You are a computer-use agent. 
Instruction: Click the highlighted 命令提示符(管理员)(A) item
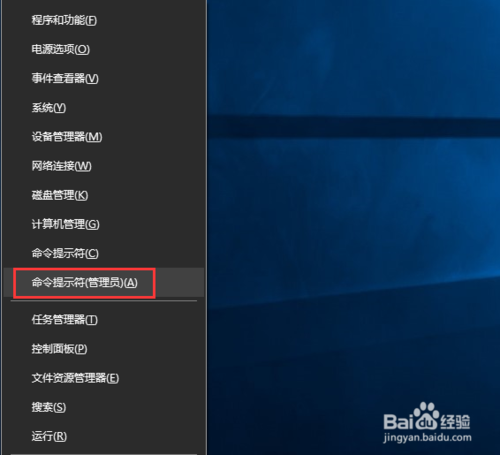tap(104, 282)
